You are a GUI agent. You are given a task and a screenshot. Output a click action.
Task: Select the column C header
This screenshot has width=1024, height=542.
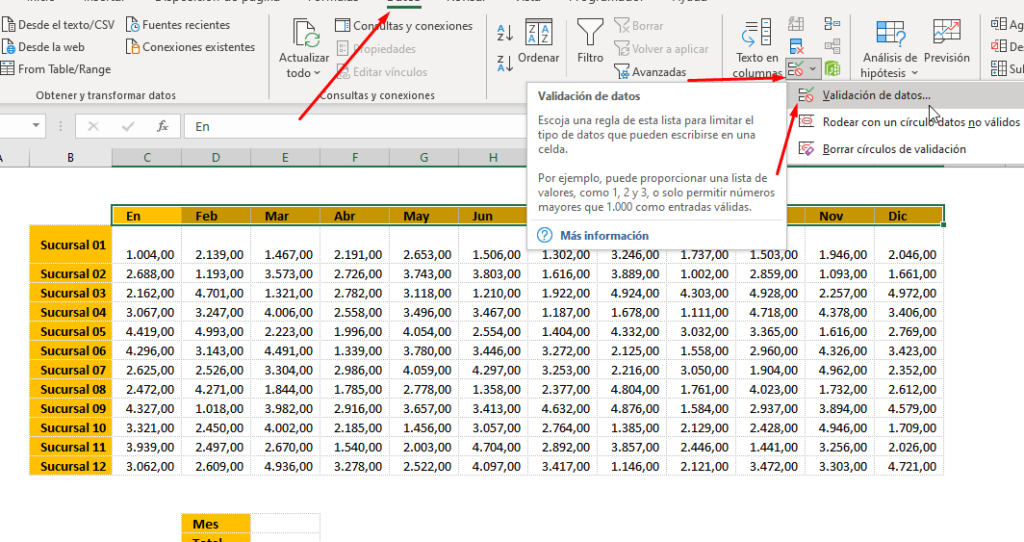pyautogui.click(x=147, y=157)
